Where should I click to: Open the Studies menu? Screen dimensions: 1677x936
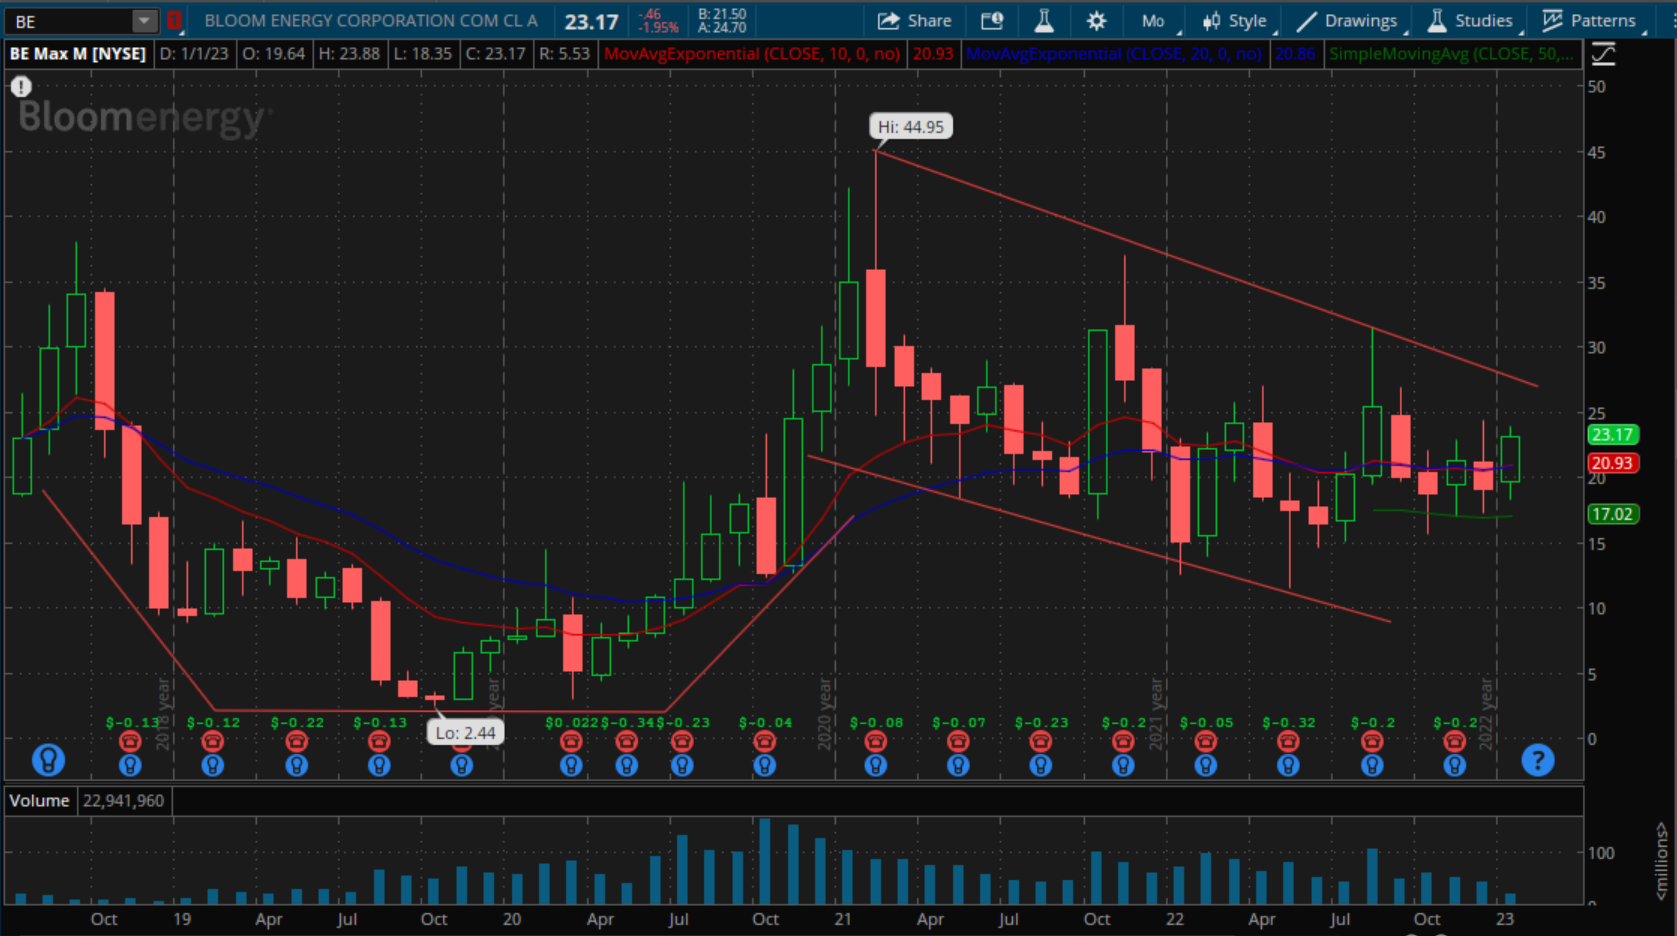pos(1471,20)
